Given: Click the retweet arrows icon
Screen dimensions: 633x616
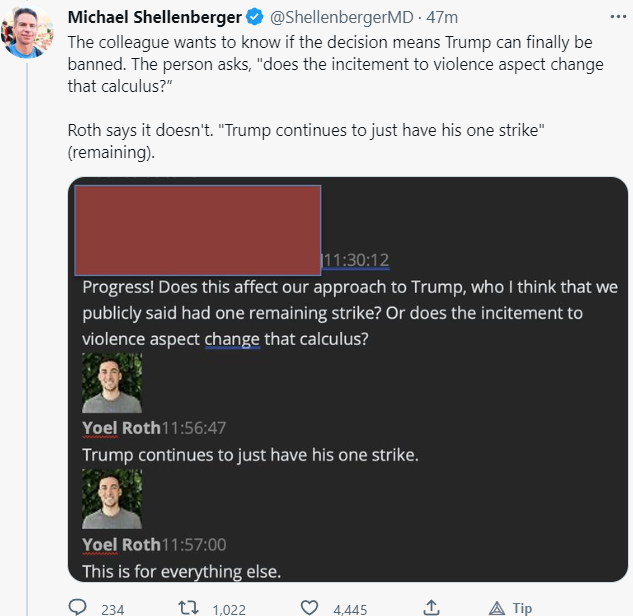Looking at the screenshot, I should (187, 606).
